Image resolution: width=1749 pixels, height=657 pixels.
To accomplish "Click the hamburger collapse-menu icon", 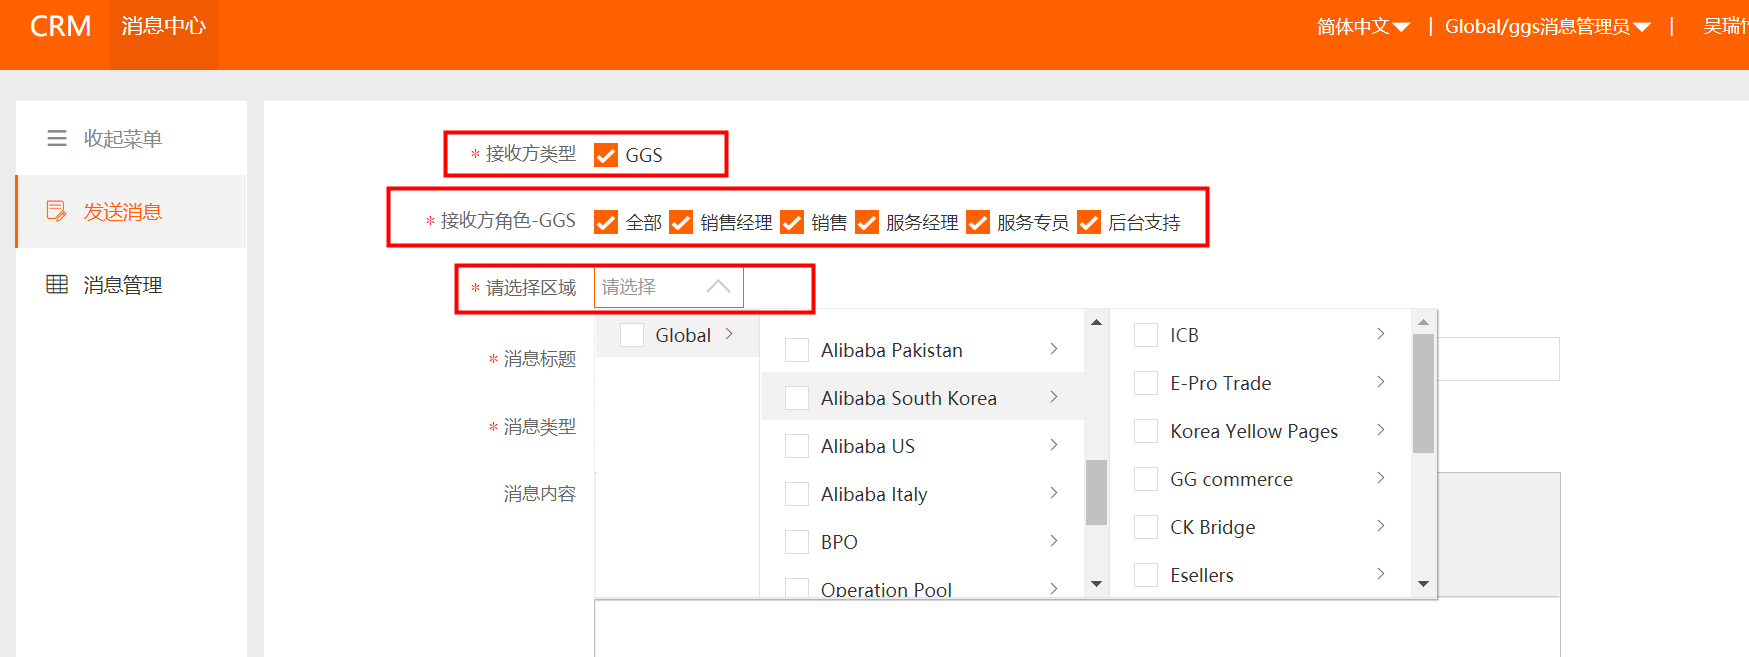I will (57, 138).
